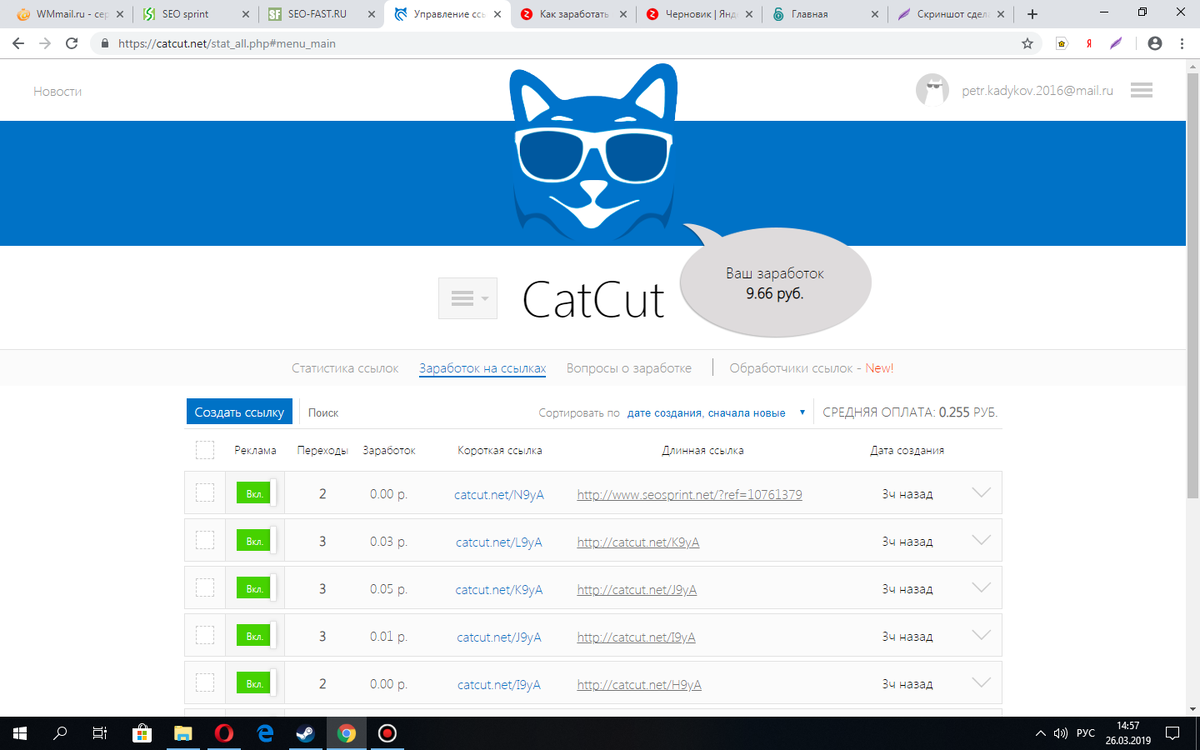Open the hamburger menu beside the email
This screenshot has width=1200, height=750.
click(x=1142, y=90)
